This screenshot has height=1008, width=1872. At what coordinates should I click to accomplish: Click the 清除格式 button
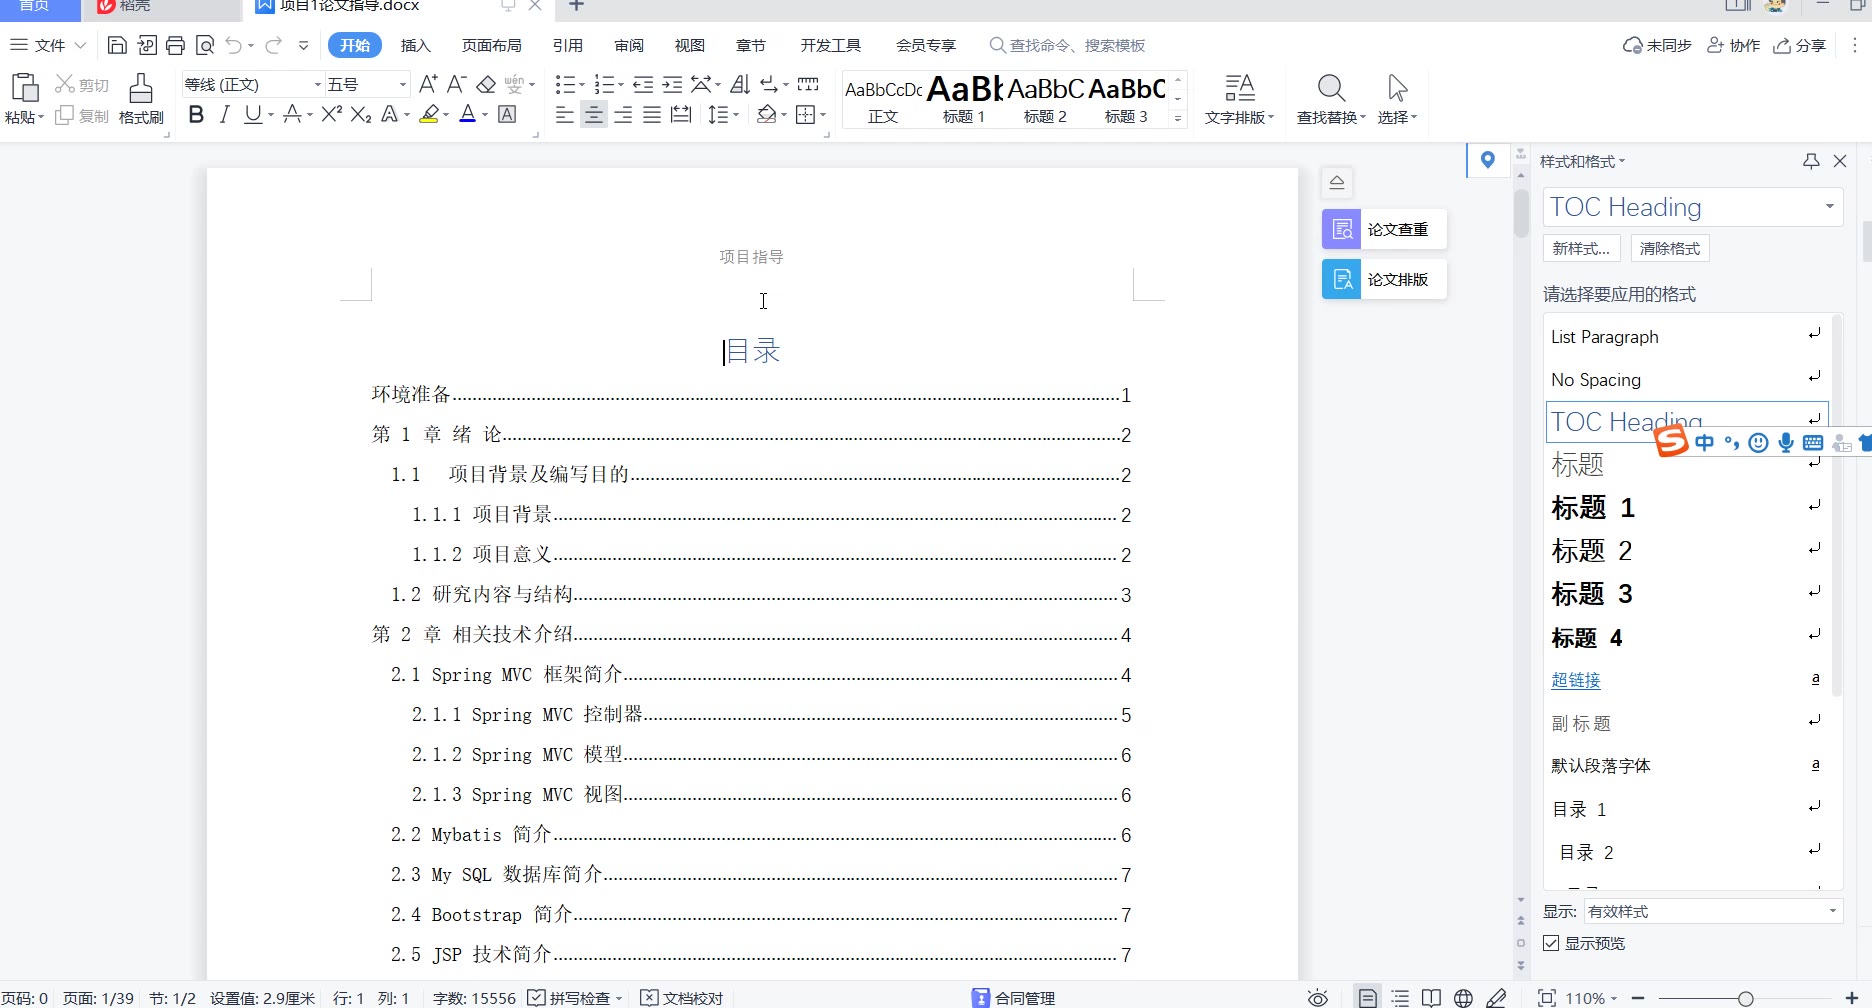click(x=1669, y=248)
